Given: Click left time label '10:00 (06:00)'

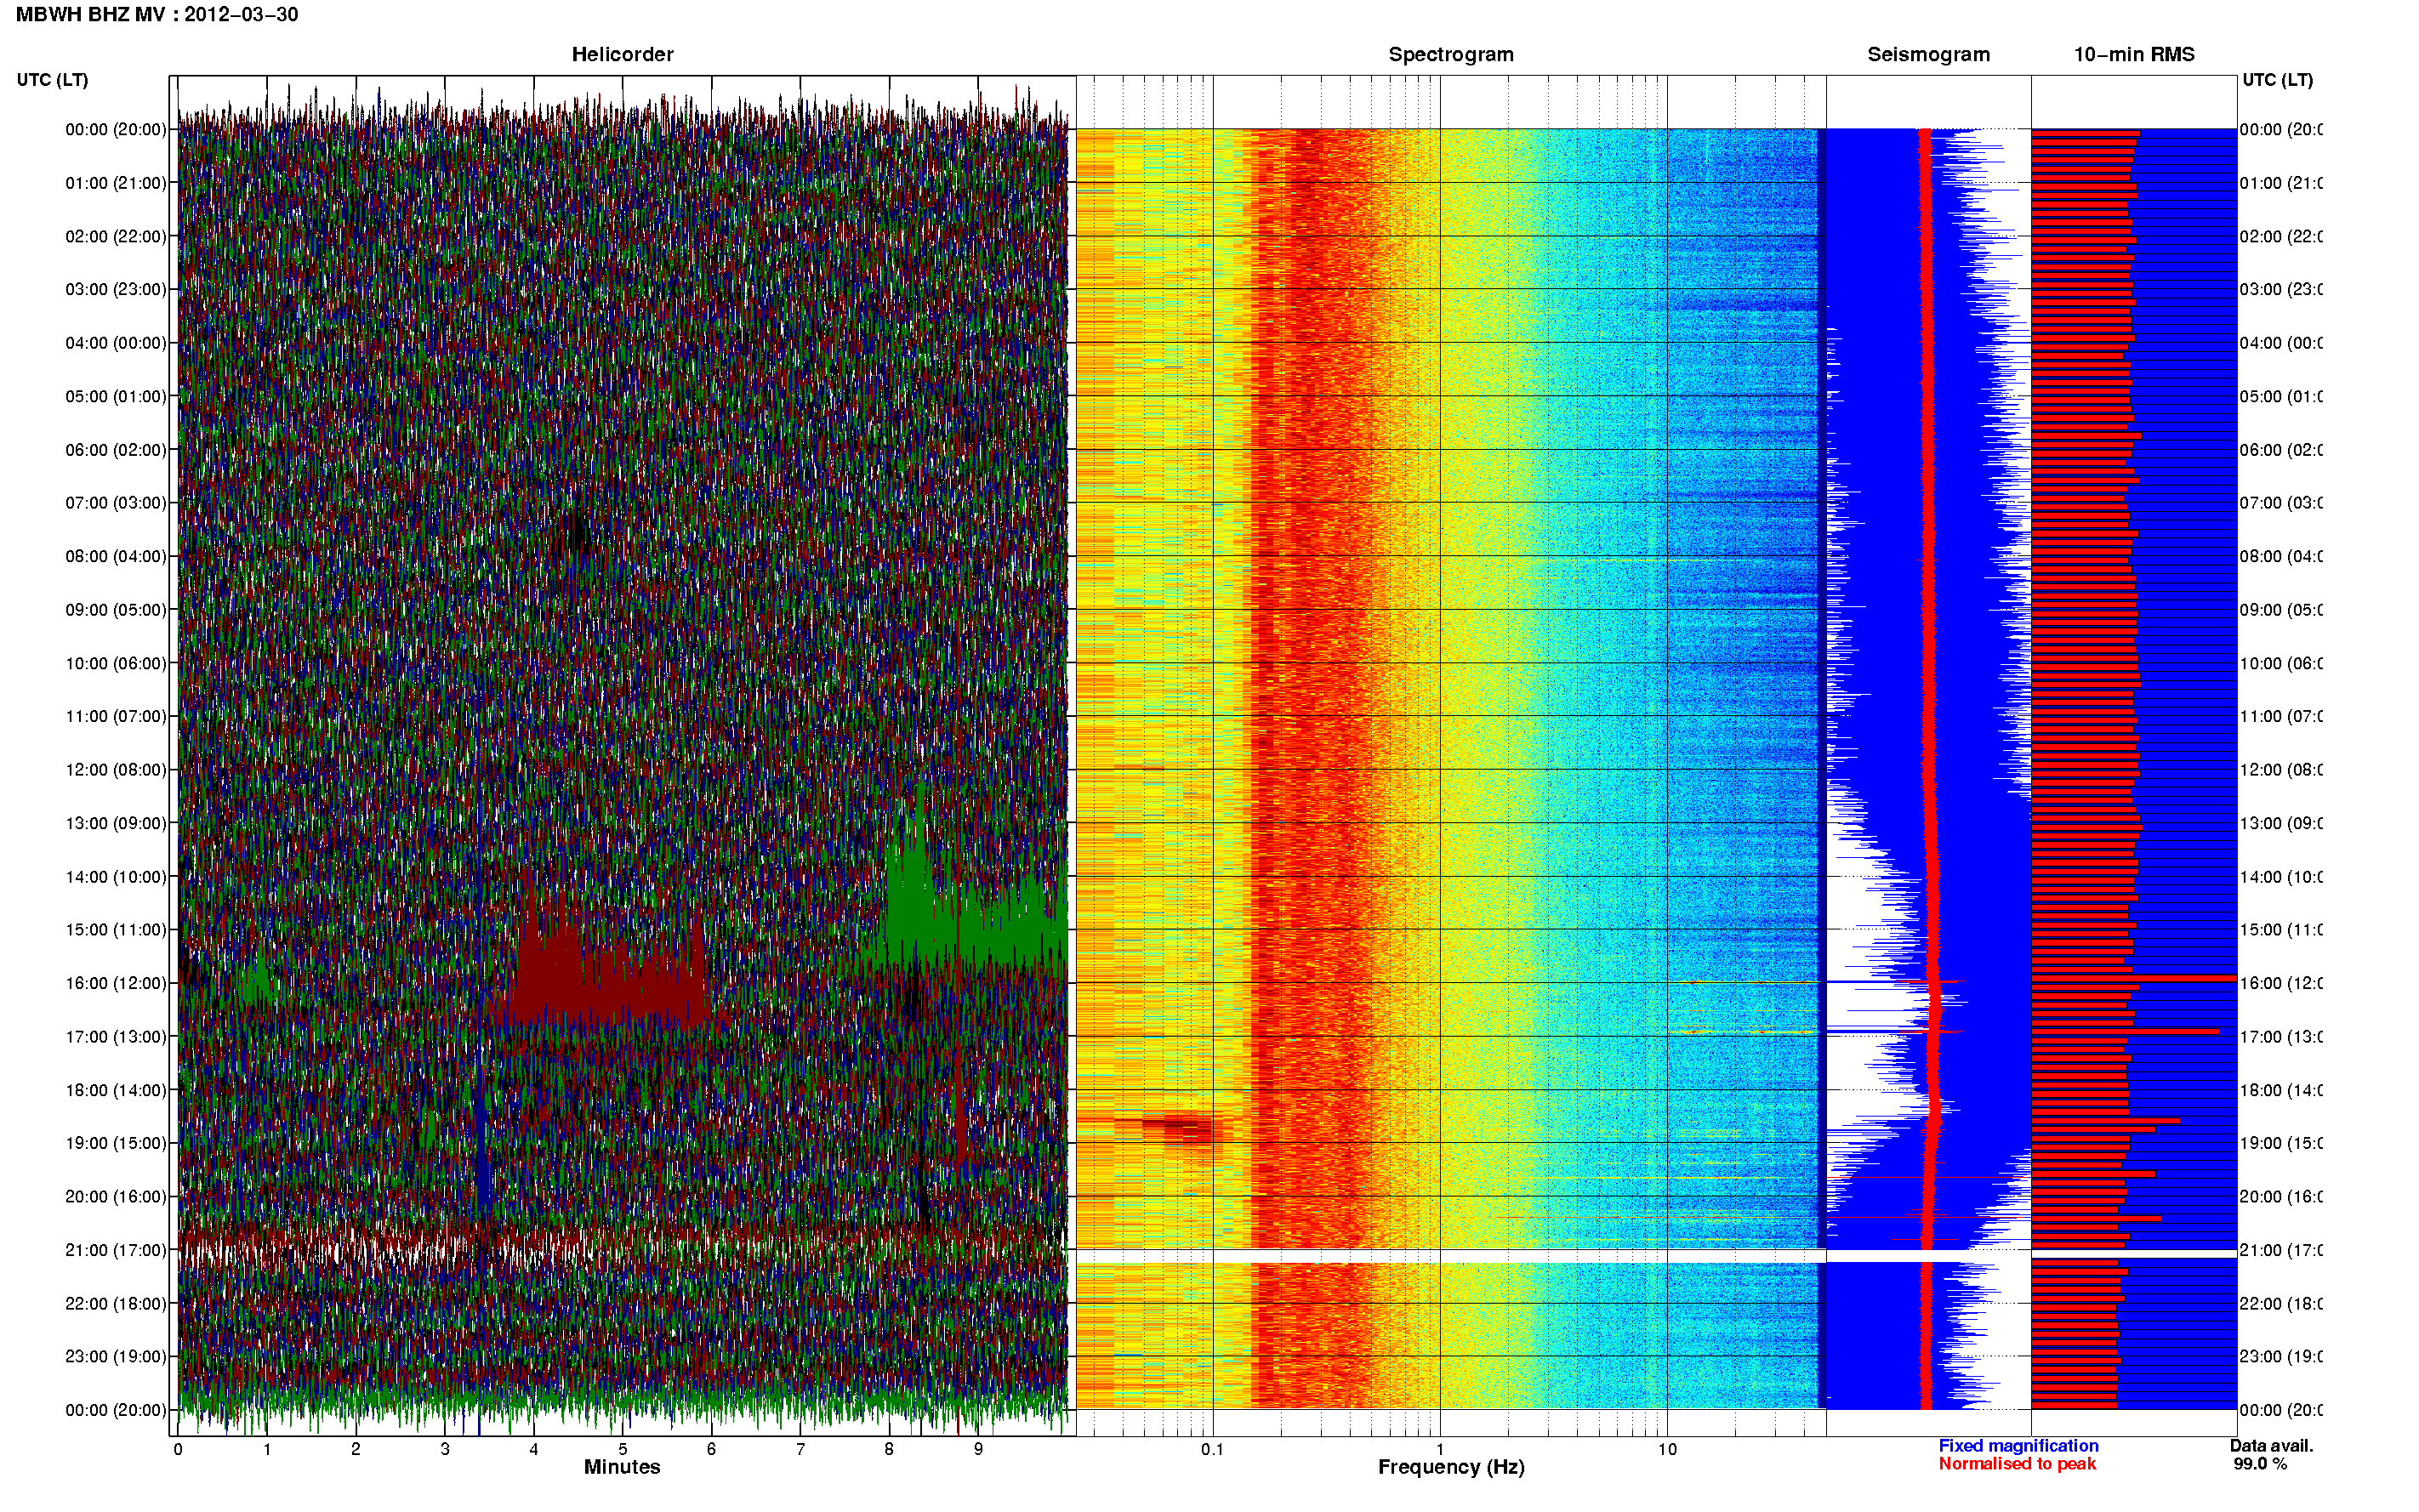Looking at the screenshot, I should click(116, 663).
